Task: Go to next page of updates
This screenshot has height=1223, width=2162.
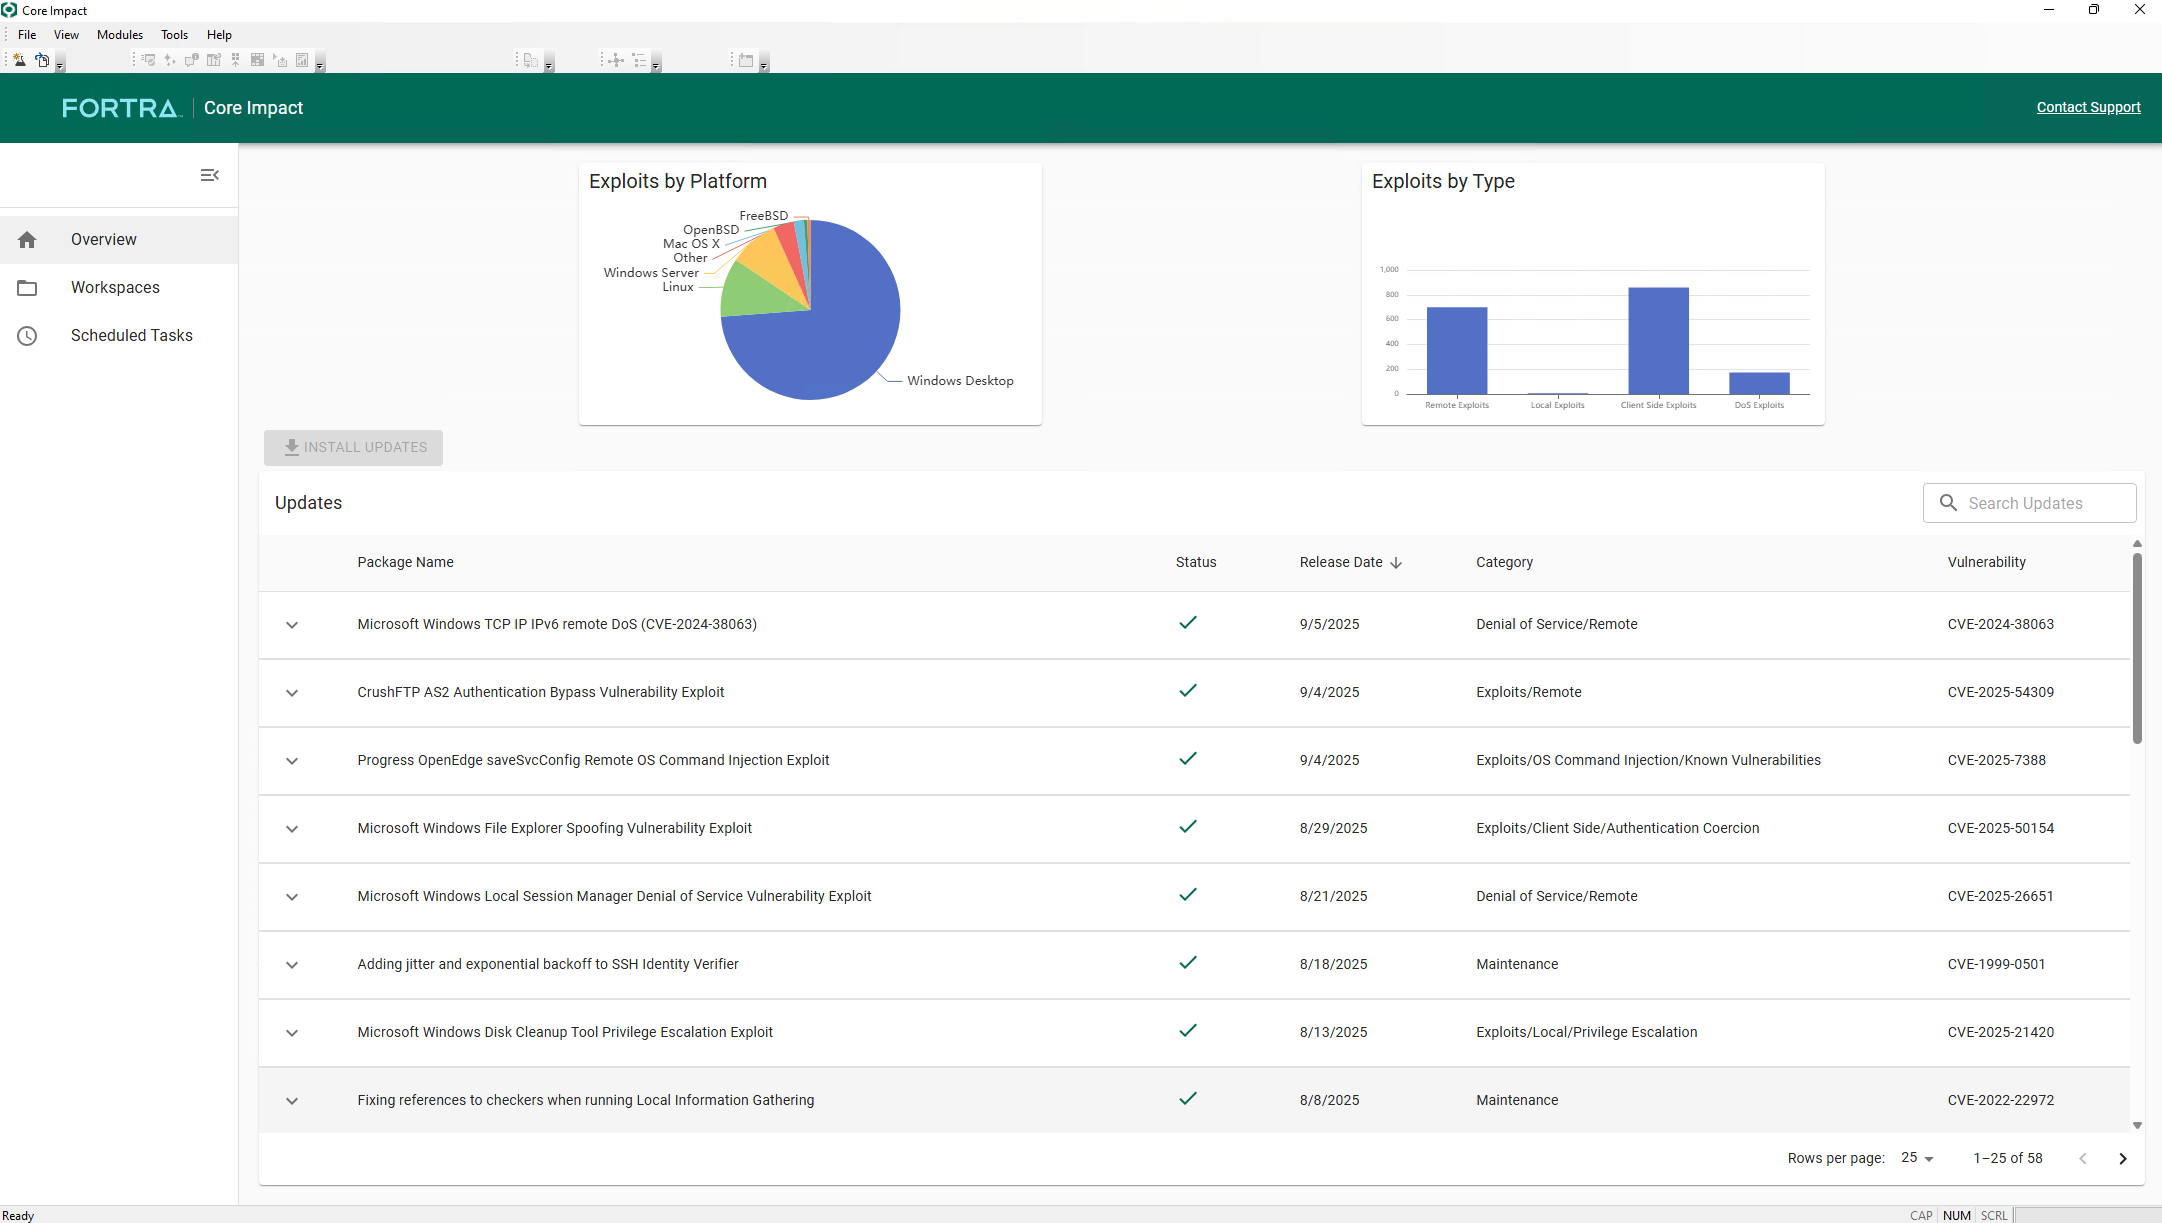Action: 2122,1158
